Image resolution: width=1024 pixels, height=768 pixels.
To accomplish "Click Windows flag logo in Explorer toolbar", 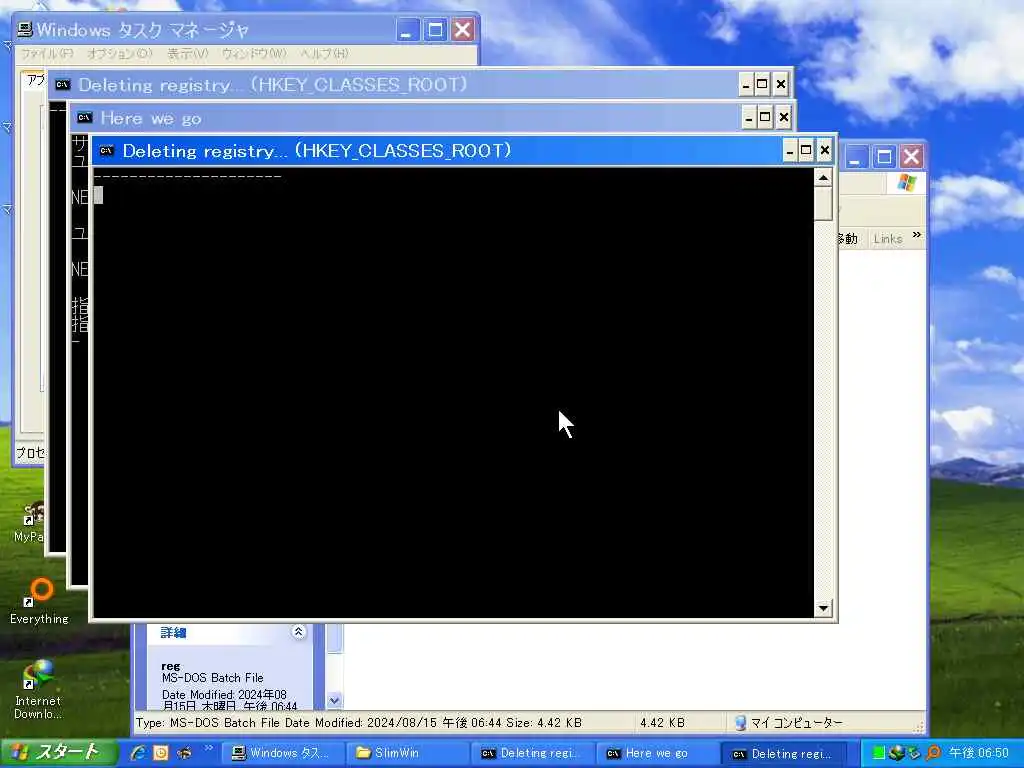I will click(x=906, y=183).
